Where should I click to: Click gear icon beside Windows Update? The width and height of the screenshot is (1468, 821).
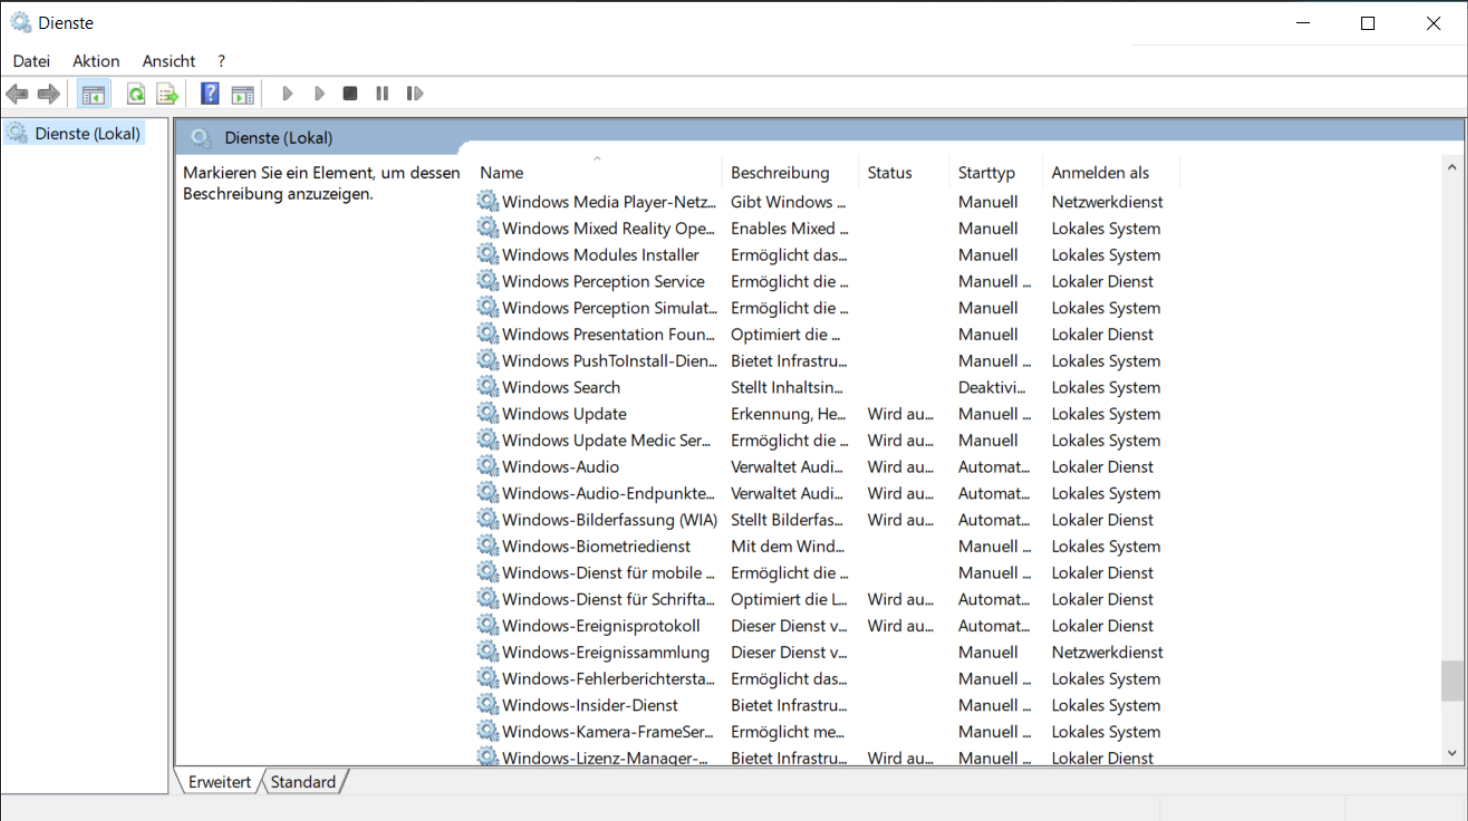488,413
